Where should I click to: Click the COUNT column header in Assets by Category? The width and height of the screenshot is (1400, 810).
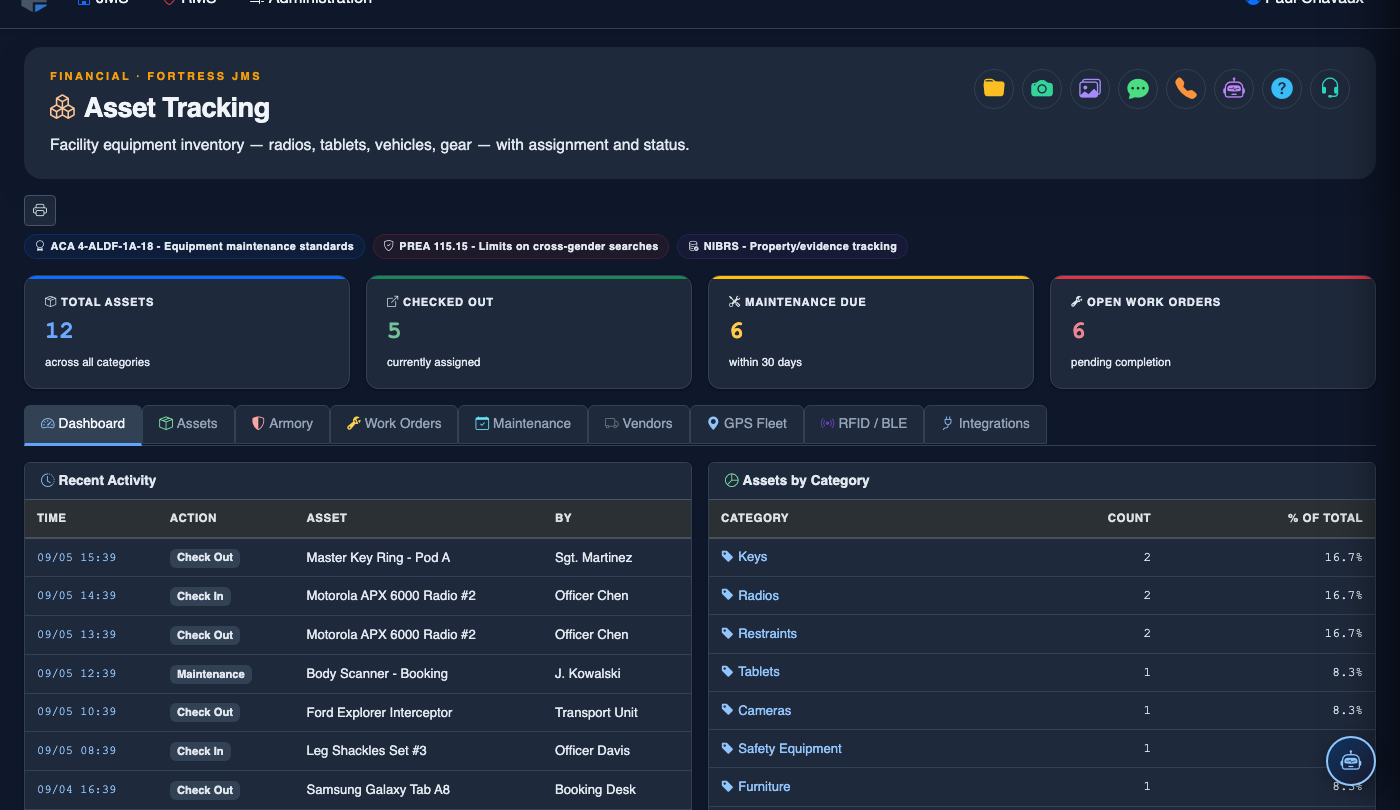[1129, 518]
